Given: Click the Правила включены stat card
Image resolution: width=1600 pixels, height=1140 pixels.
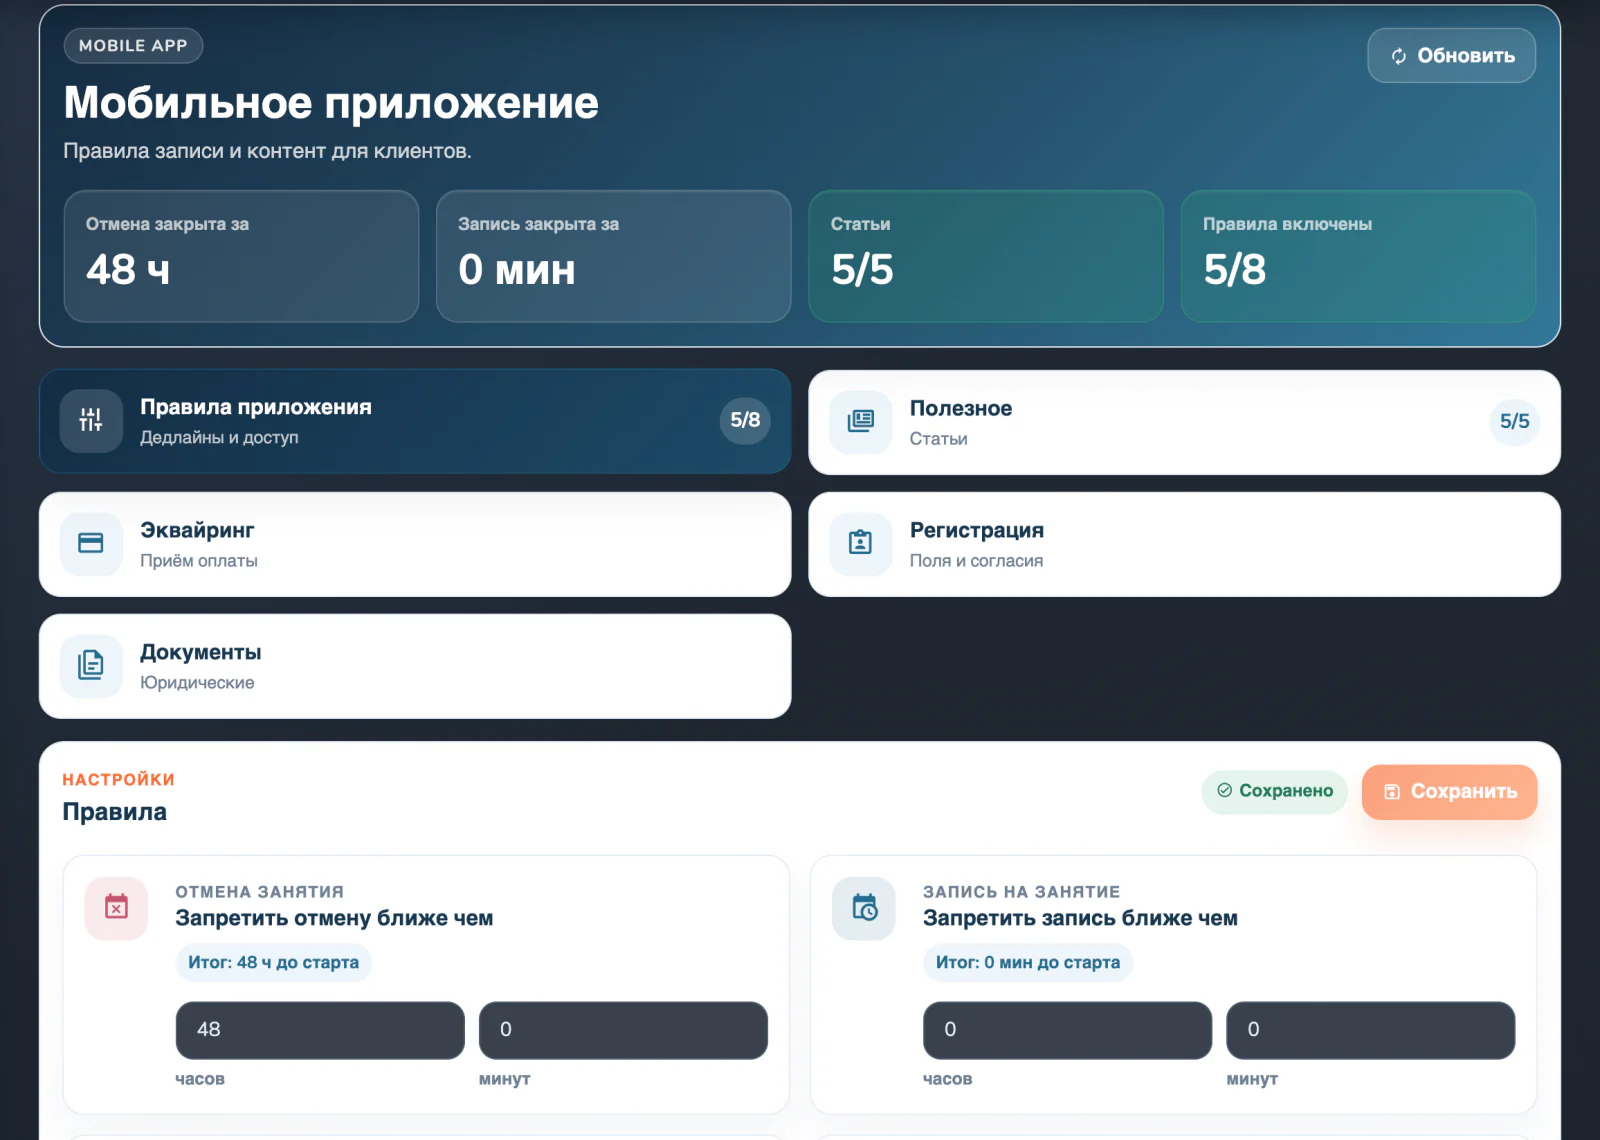Looking at the screenshot, I should tap(1358, 256).
